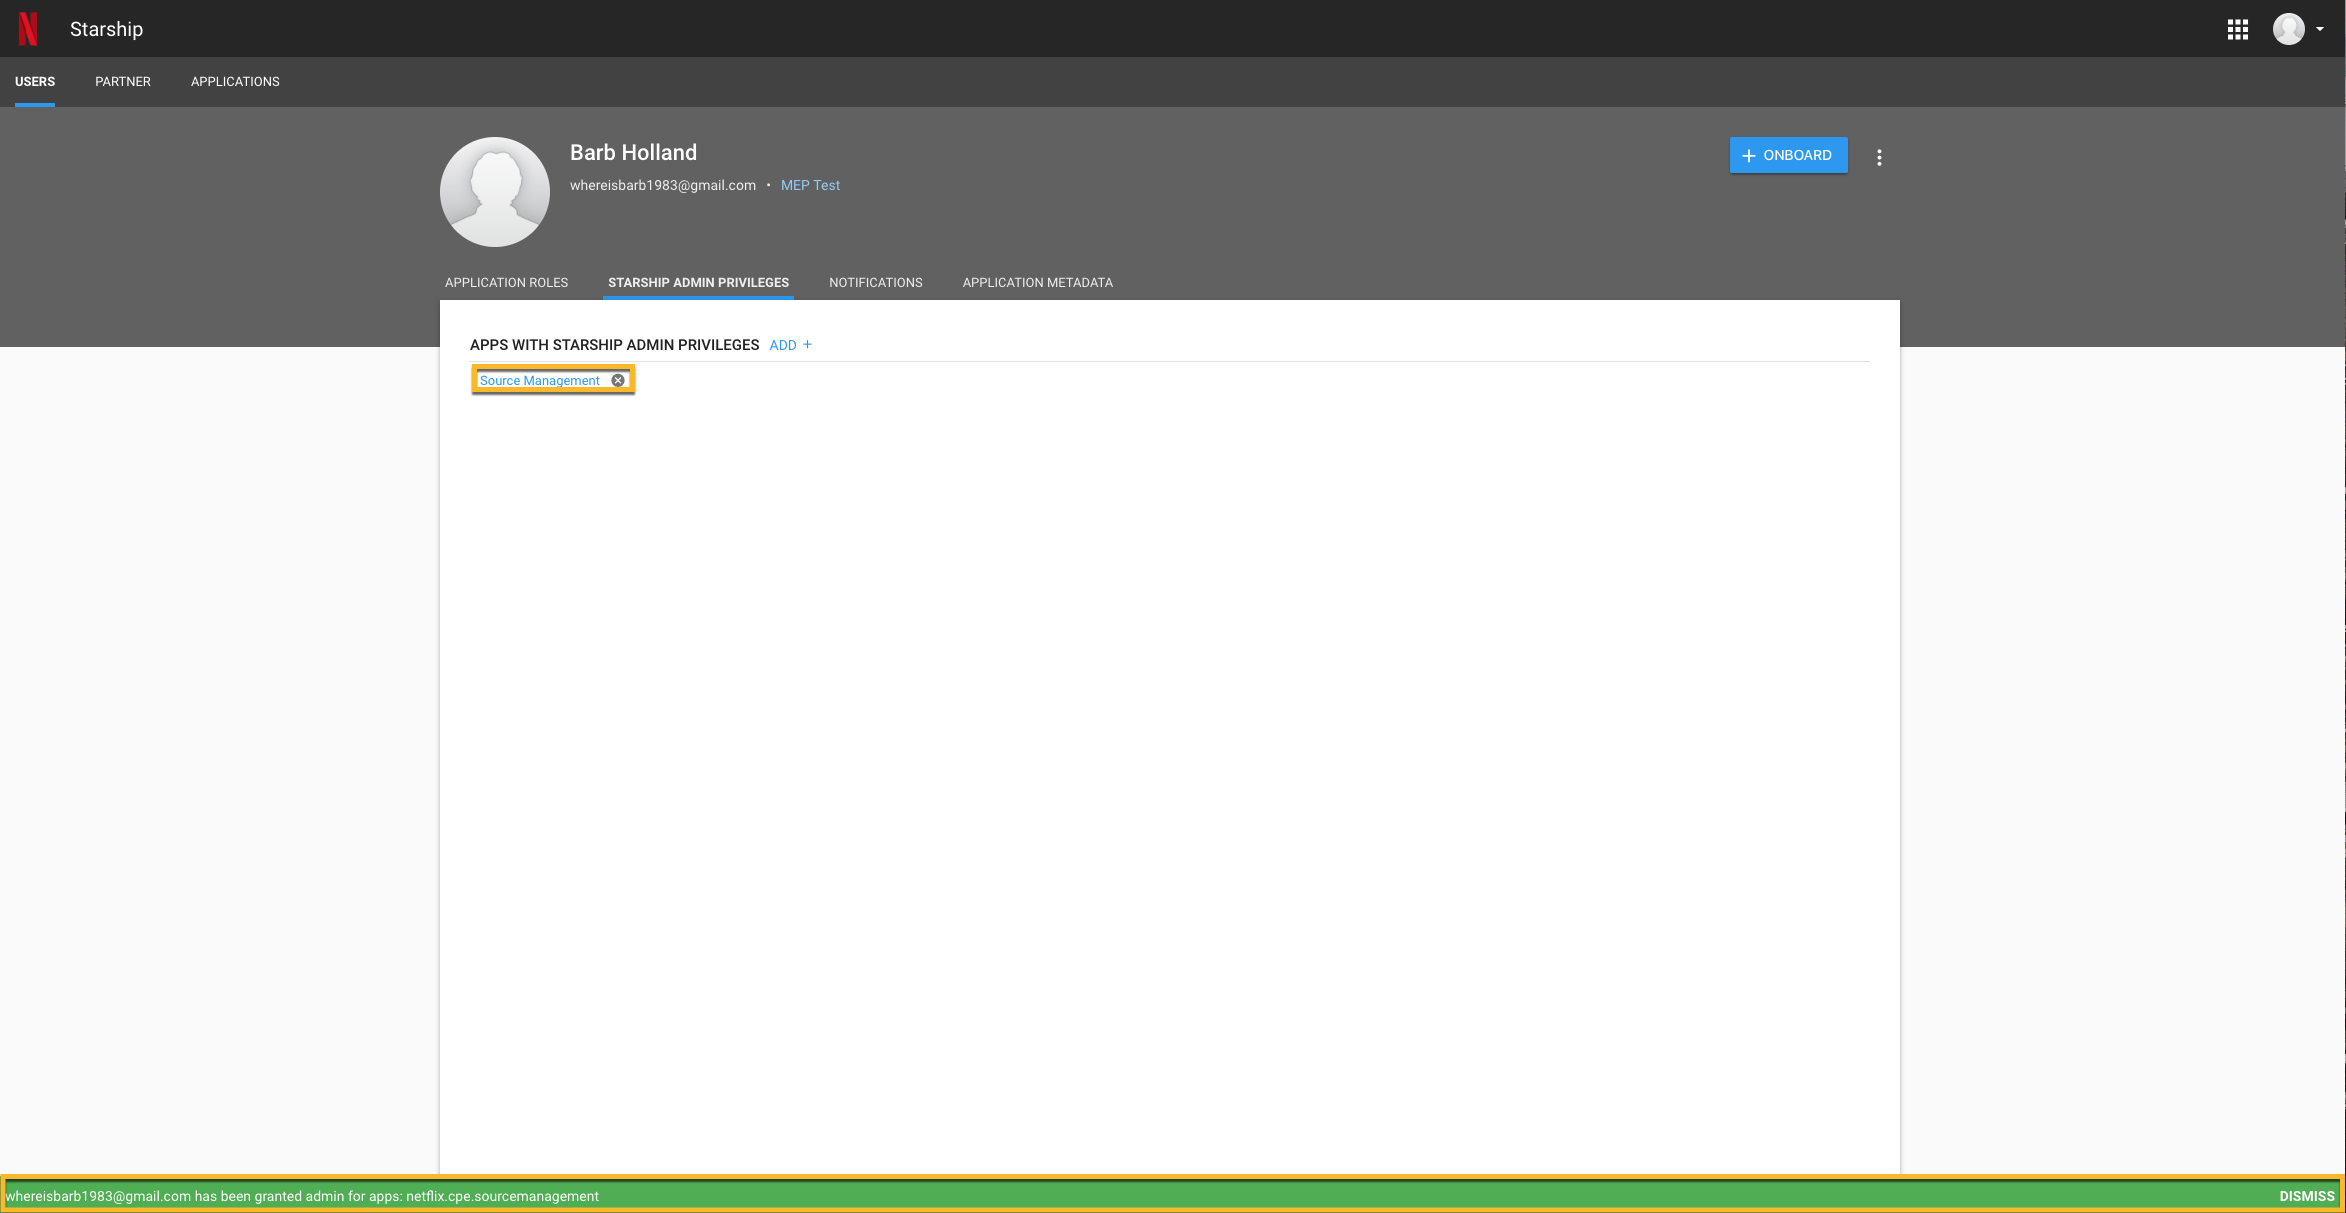Click the granted admin notification message

click(x=302, y=1196)
